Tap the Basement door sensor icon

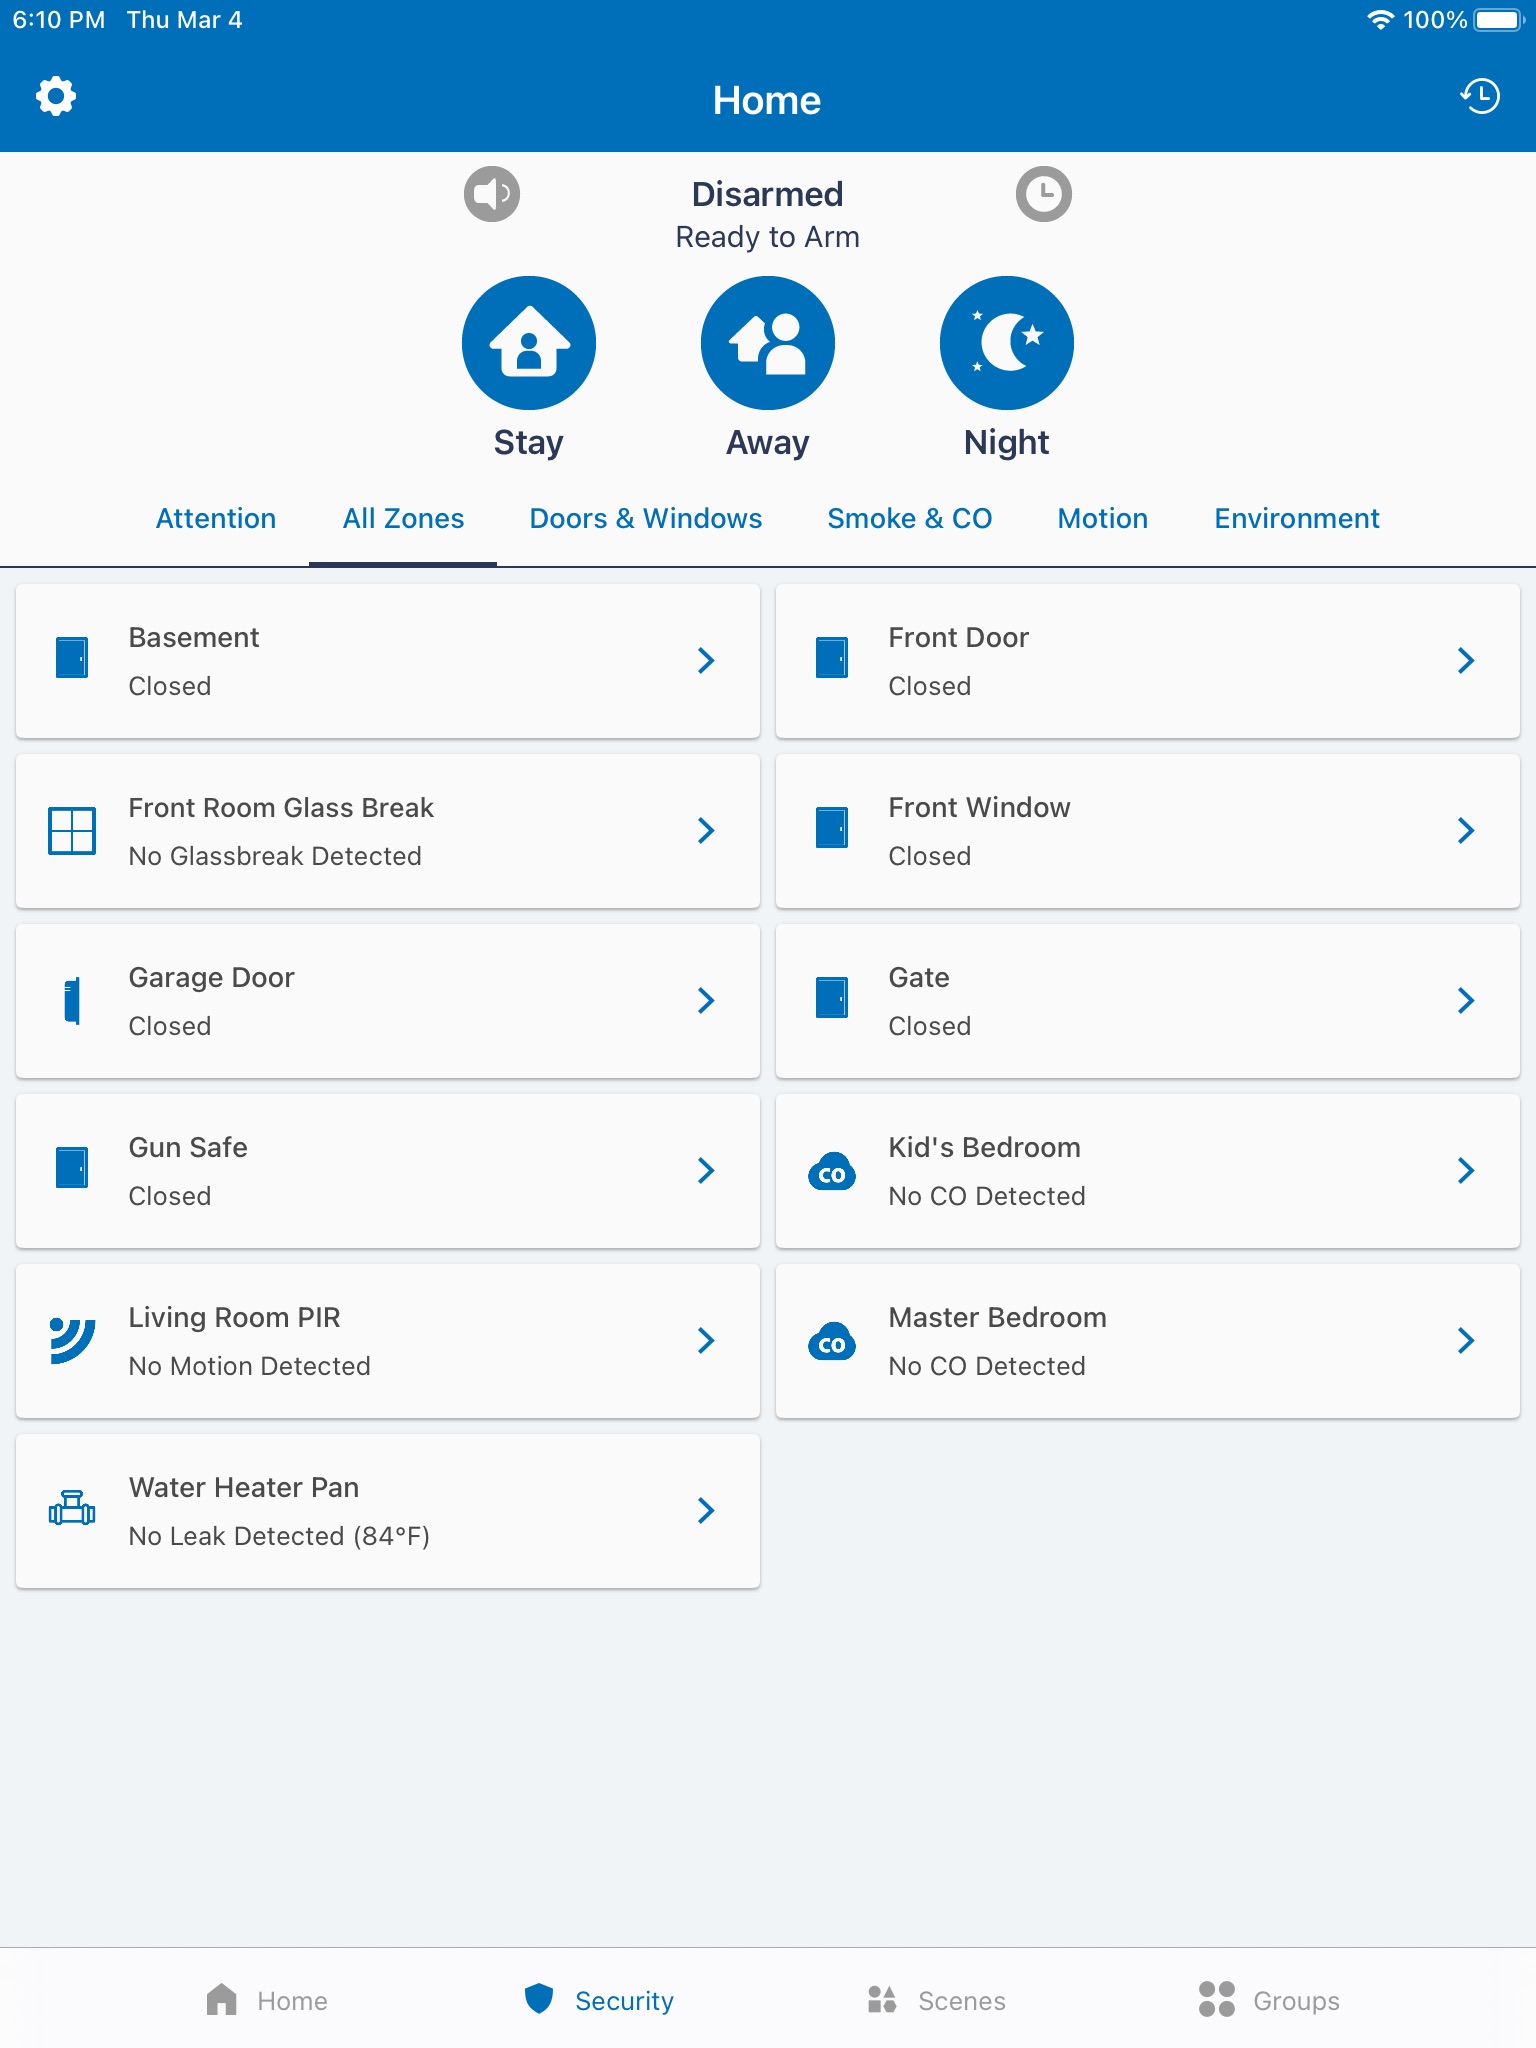pyautogui.click(x=72, y=658)
